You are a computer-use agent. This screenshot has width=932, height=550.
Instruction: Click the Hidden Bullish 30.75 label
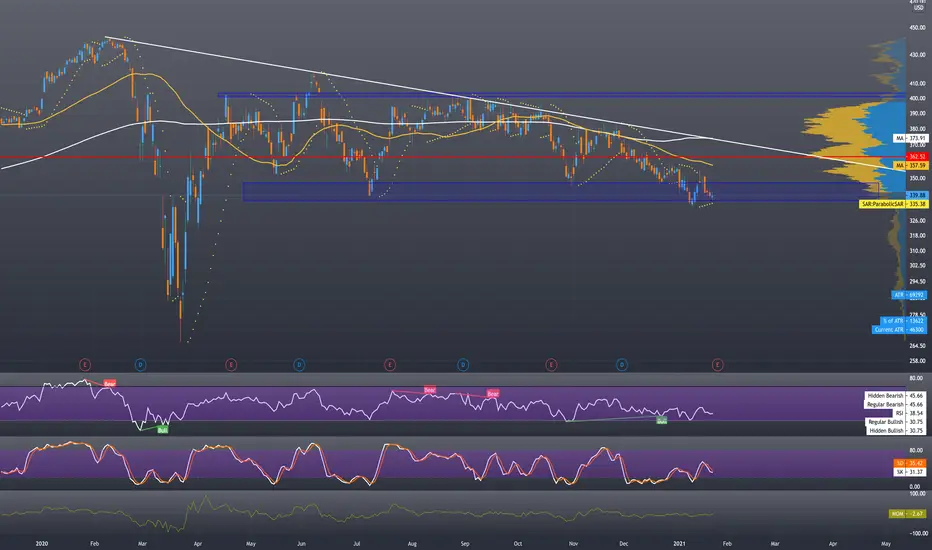(896, 430)
